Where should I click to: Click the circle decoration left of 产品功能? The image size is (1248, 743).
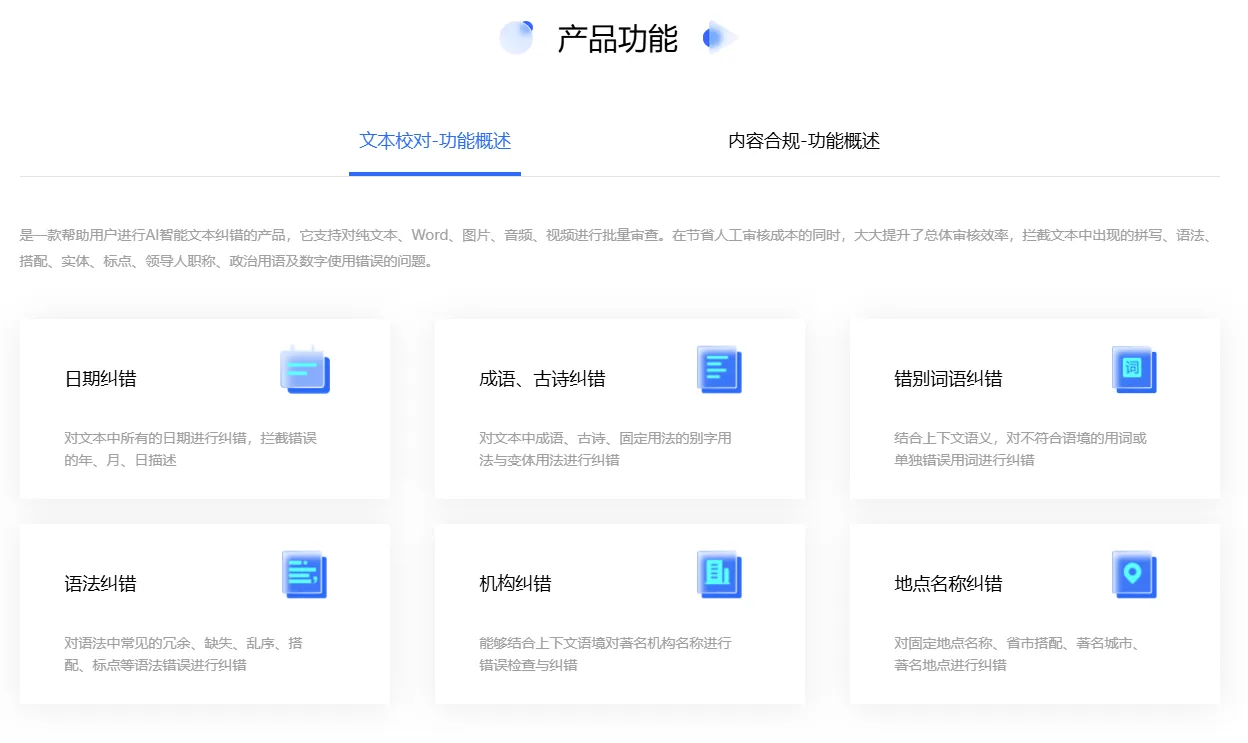tap(516, 38)
